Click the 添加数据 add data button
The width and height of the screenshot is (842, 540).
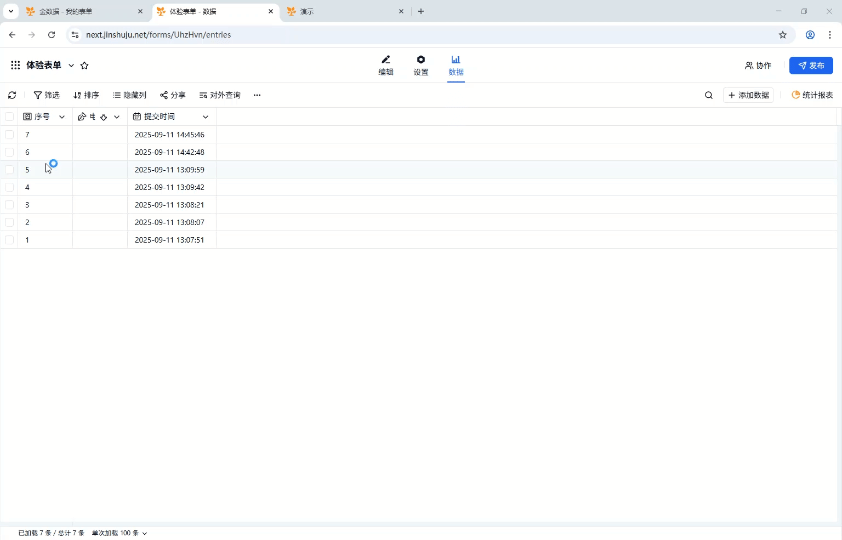748,95
